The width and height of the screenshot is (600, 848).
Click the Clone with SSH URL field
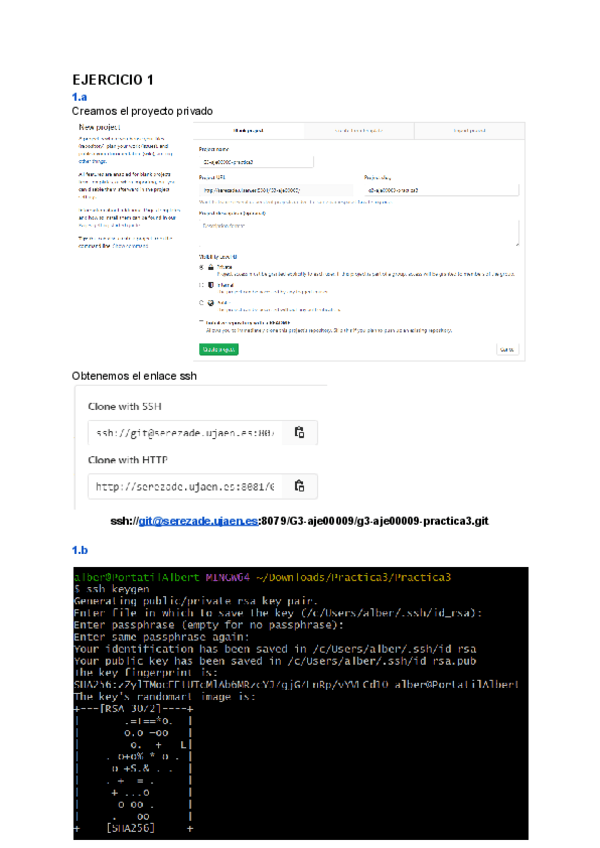[x=184, y=433]
